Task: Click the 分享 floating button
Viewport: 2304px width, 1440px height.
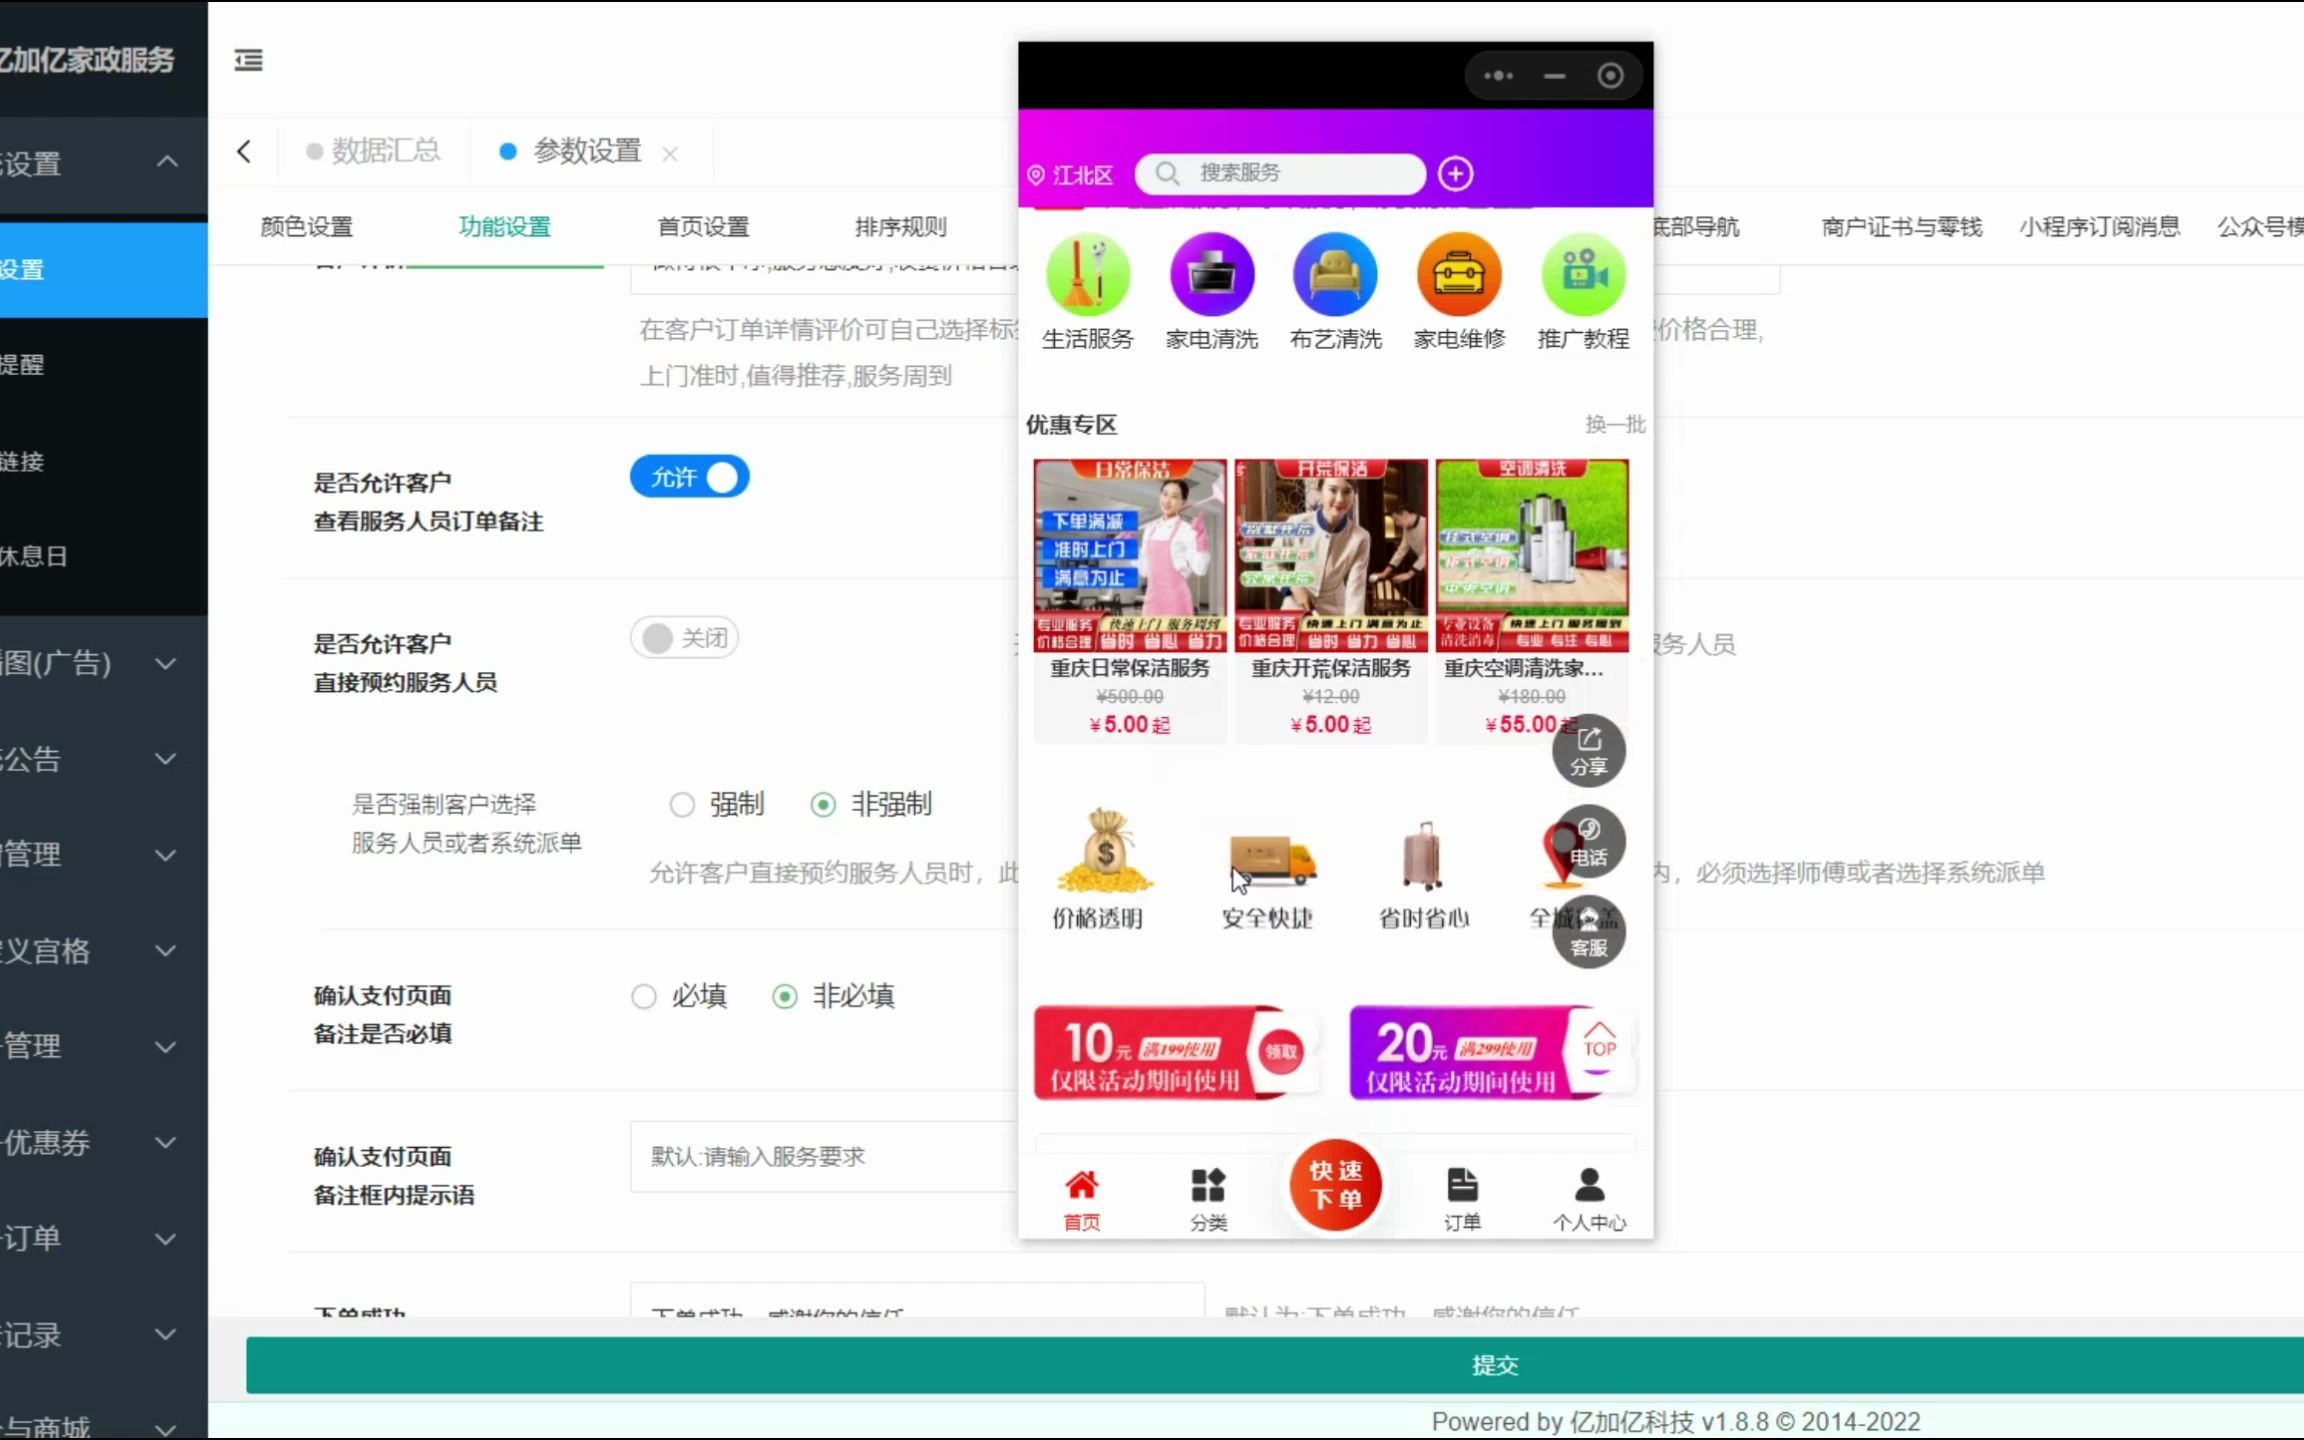Action: coord(1588,751)
